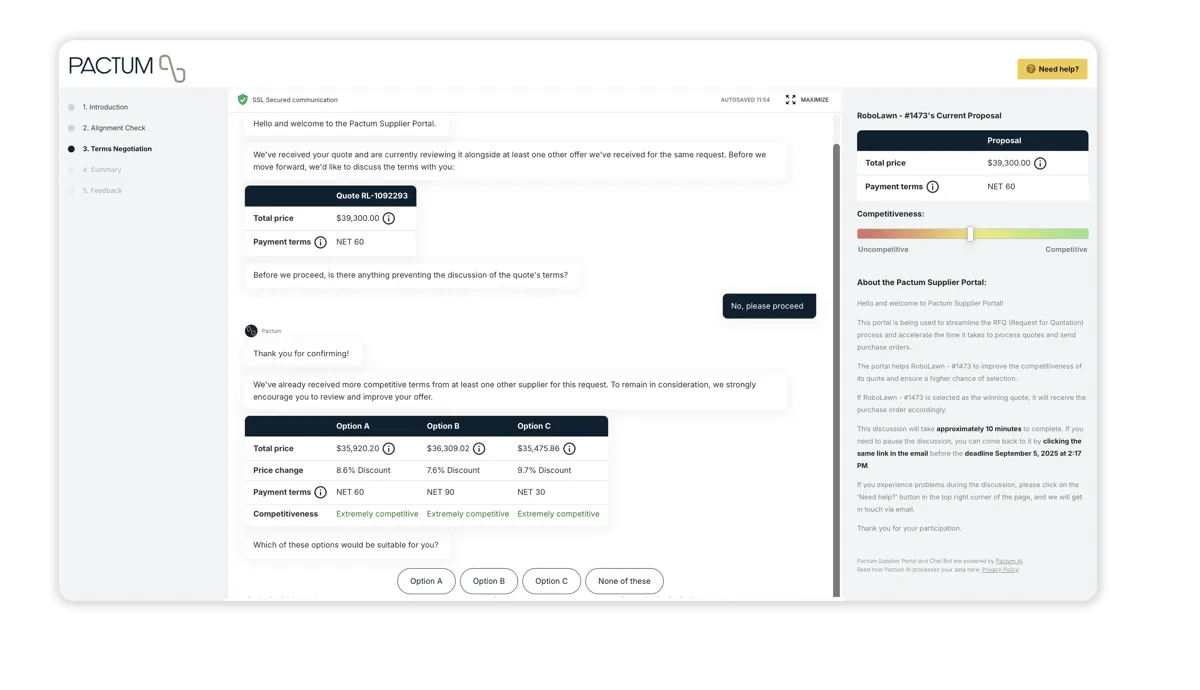The height and width of the screenshot is (690, 1200).
Task: Click the Pactum logo in the header
Action: (127, 67)
